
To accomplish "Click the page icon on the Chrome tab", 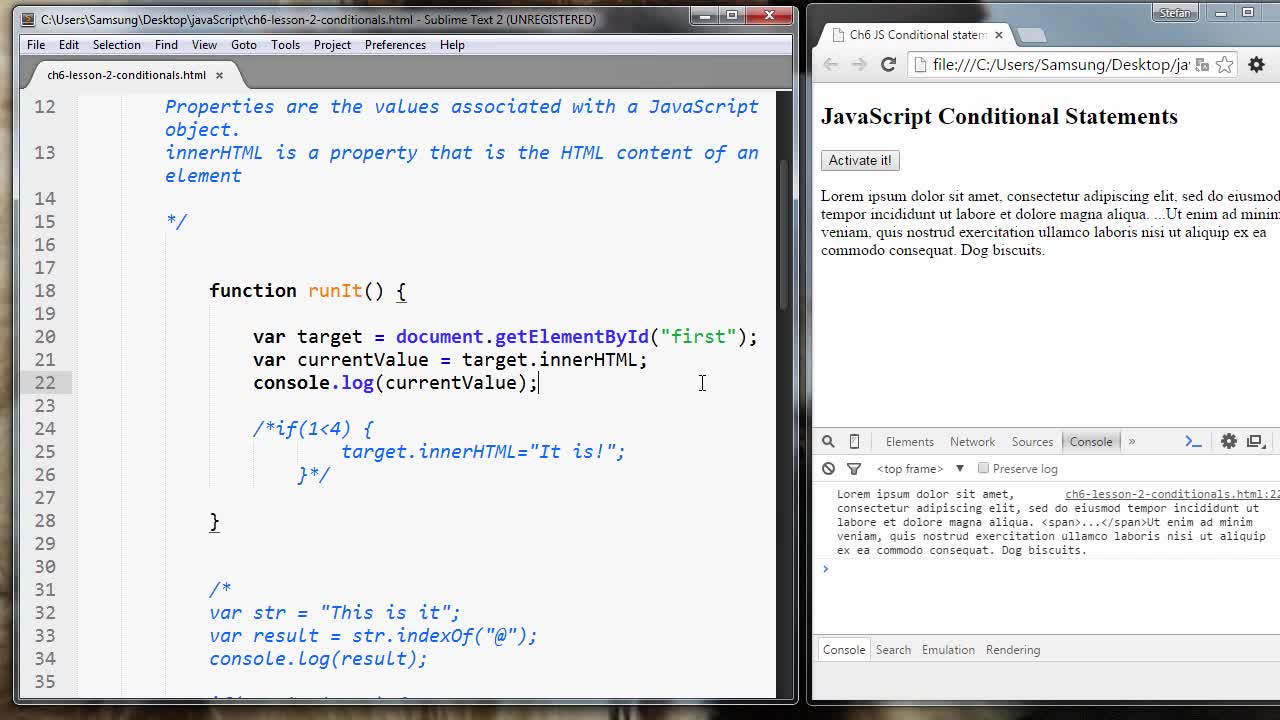I will tap(836, 35).
